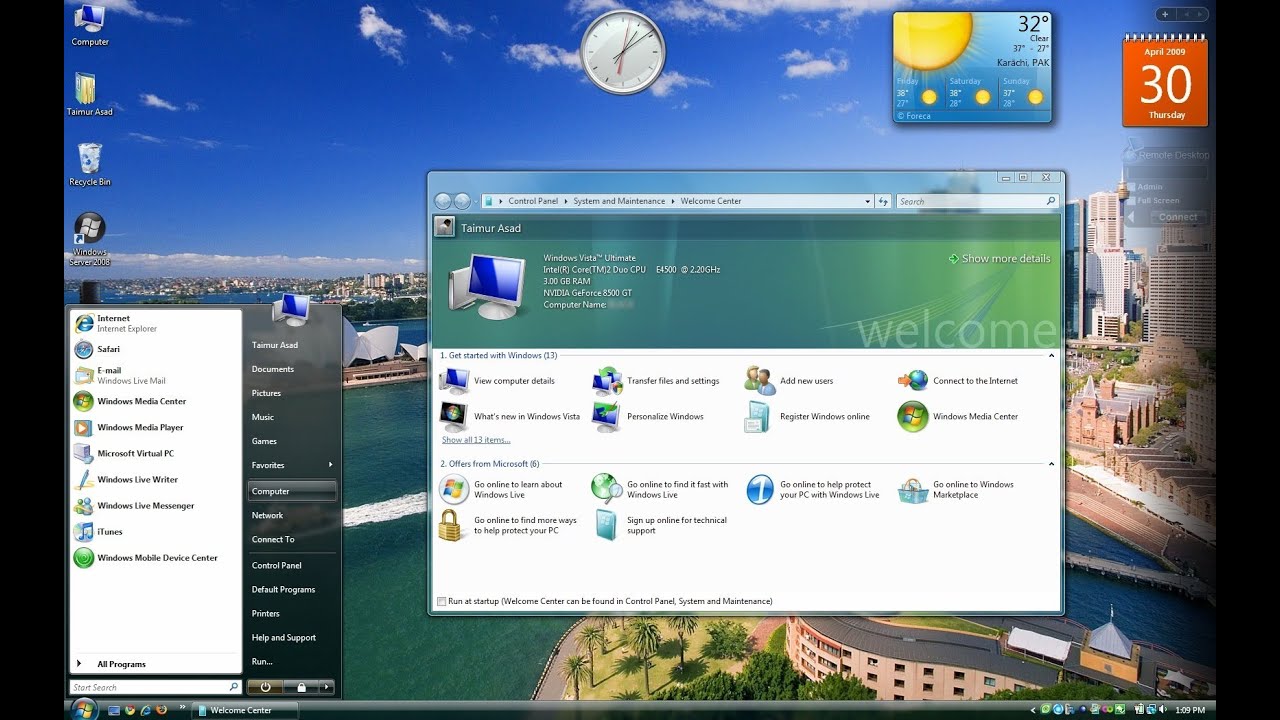The image size is (1280, 720).
Task: Collapse Offers from Microsoft section
Action: pos(1051,464)
